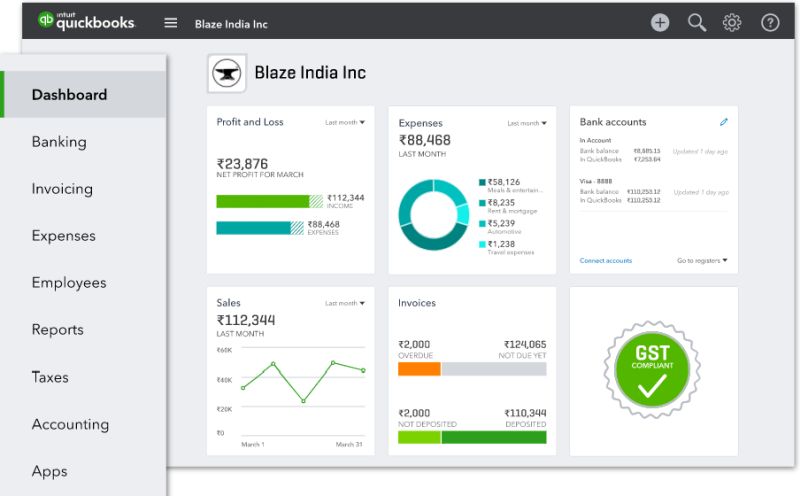The height and width of the screenshot is (496, 800).
Task: Click ₹112,344 income amount
Action: (346, 197)
